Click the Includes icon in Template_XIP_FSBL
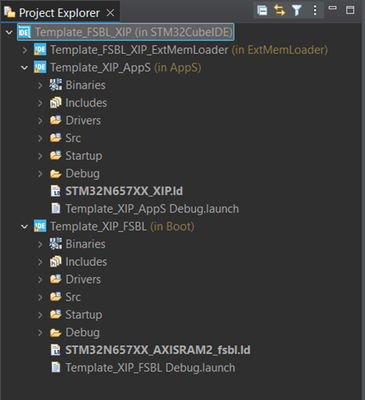The width and height of the screenshot is (365, 400). click(56, 262)
